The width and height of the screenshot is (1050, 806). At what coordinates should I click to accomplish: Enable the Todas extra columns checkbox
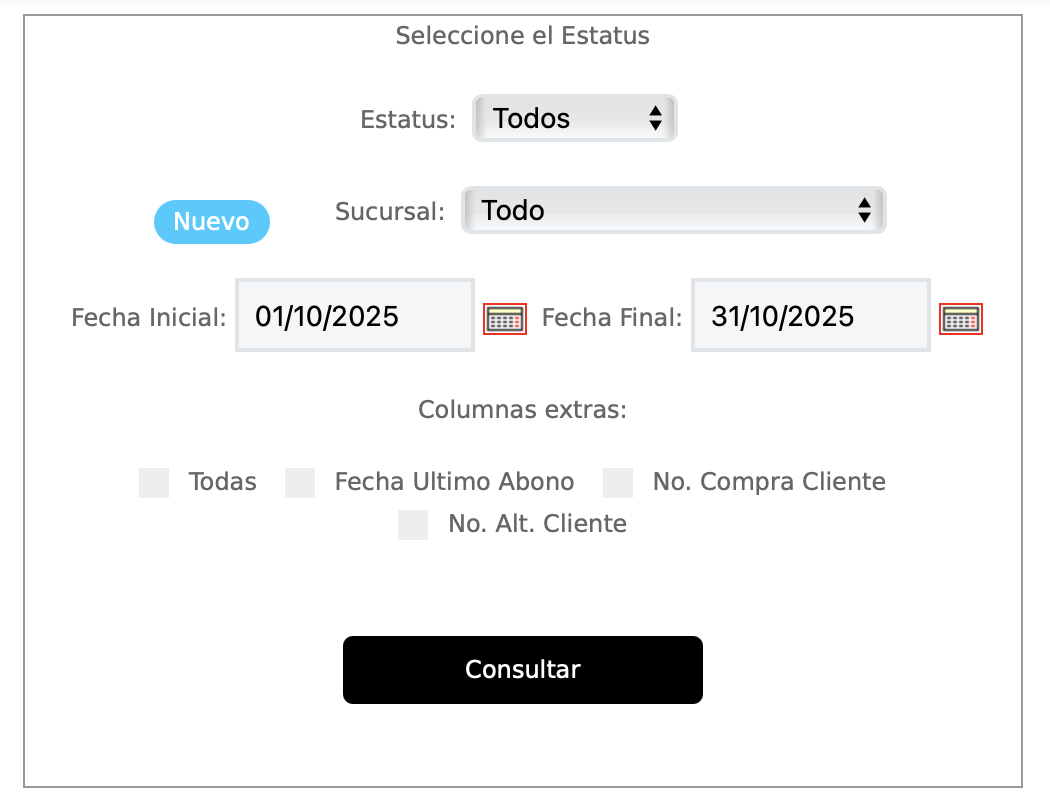[154, 483]
